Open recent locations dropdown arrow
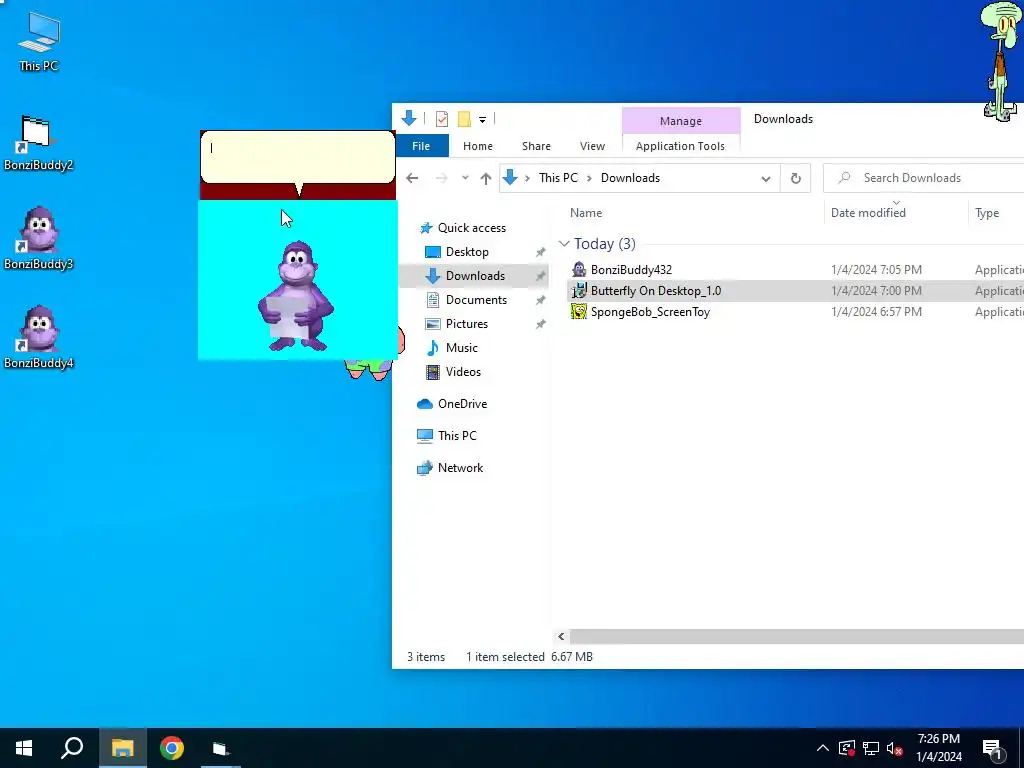Screen dimensions: 1024x768 pyautogui.click(x=465, y=178)
